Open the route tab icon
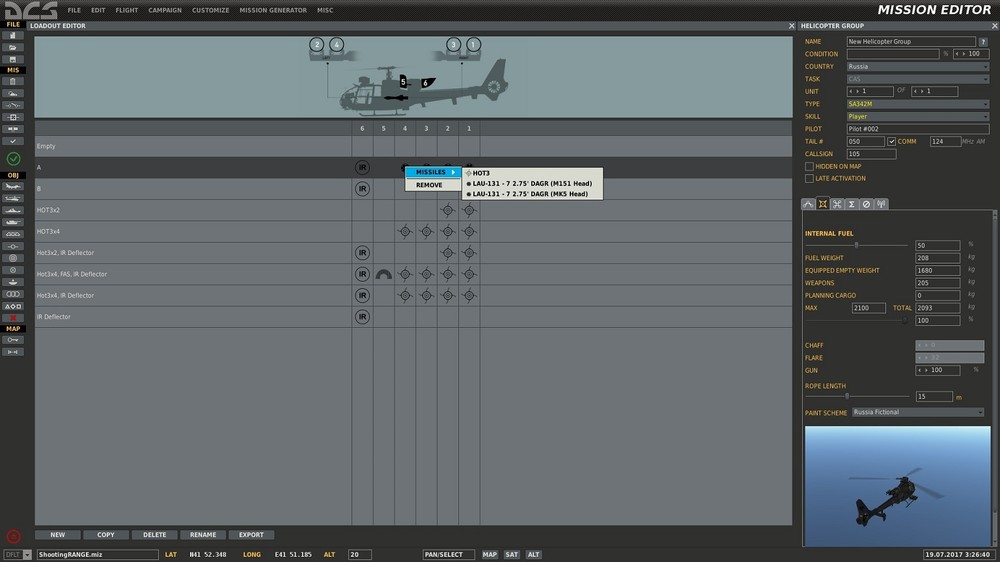Screen dimensions: 1000x562 808,204
